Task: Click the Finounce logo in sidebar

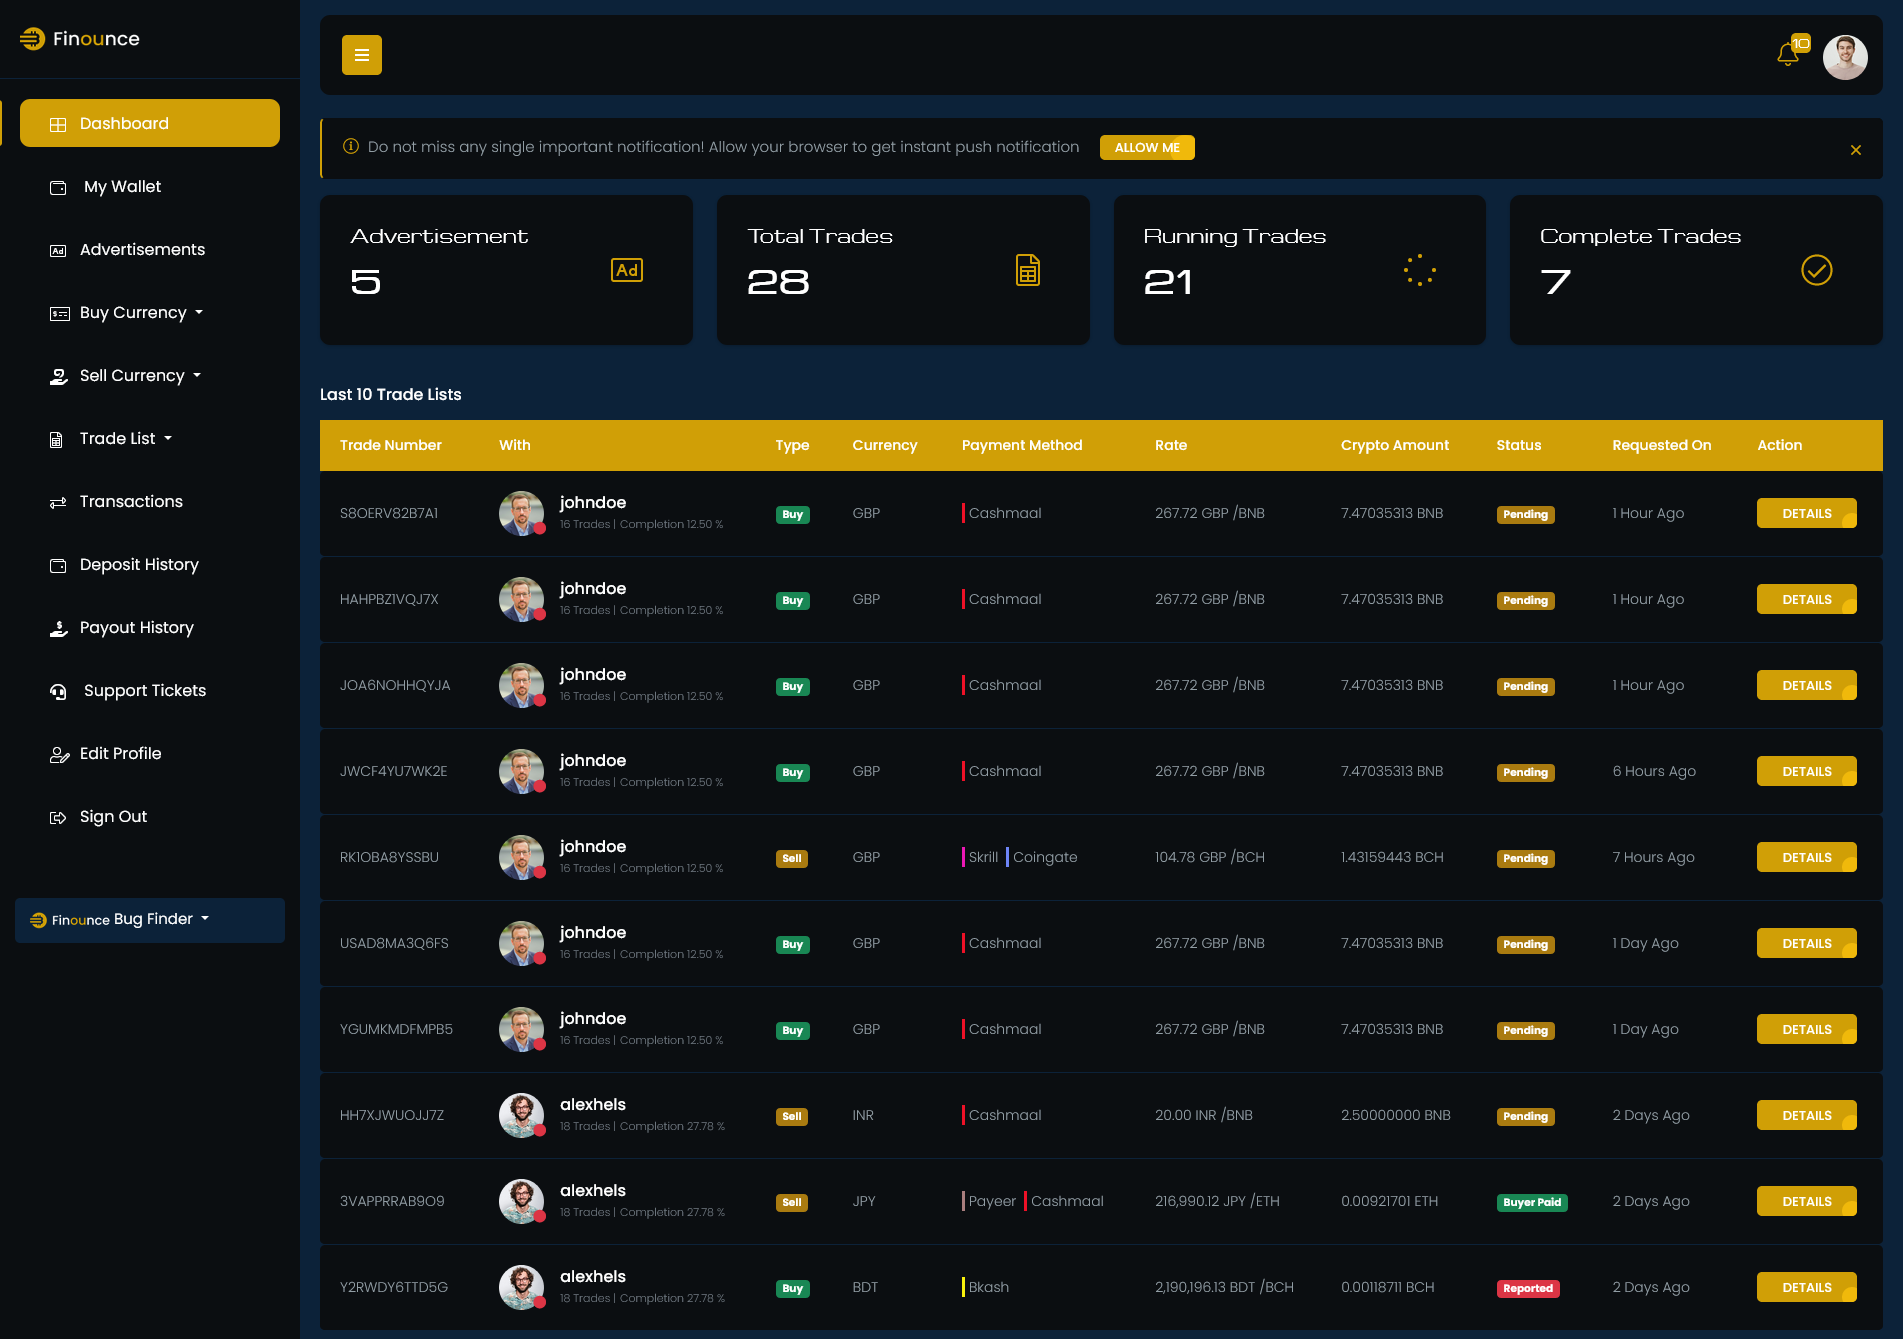Action: 80,39
